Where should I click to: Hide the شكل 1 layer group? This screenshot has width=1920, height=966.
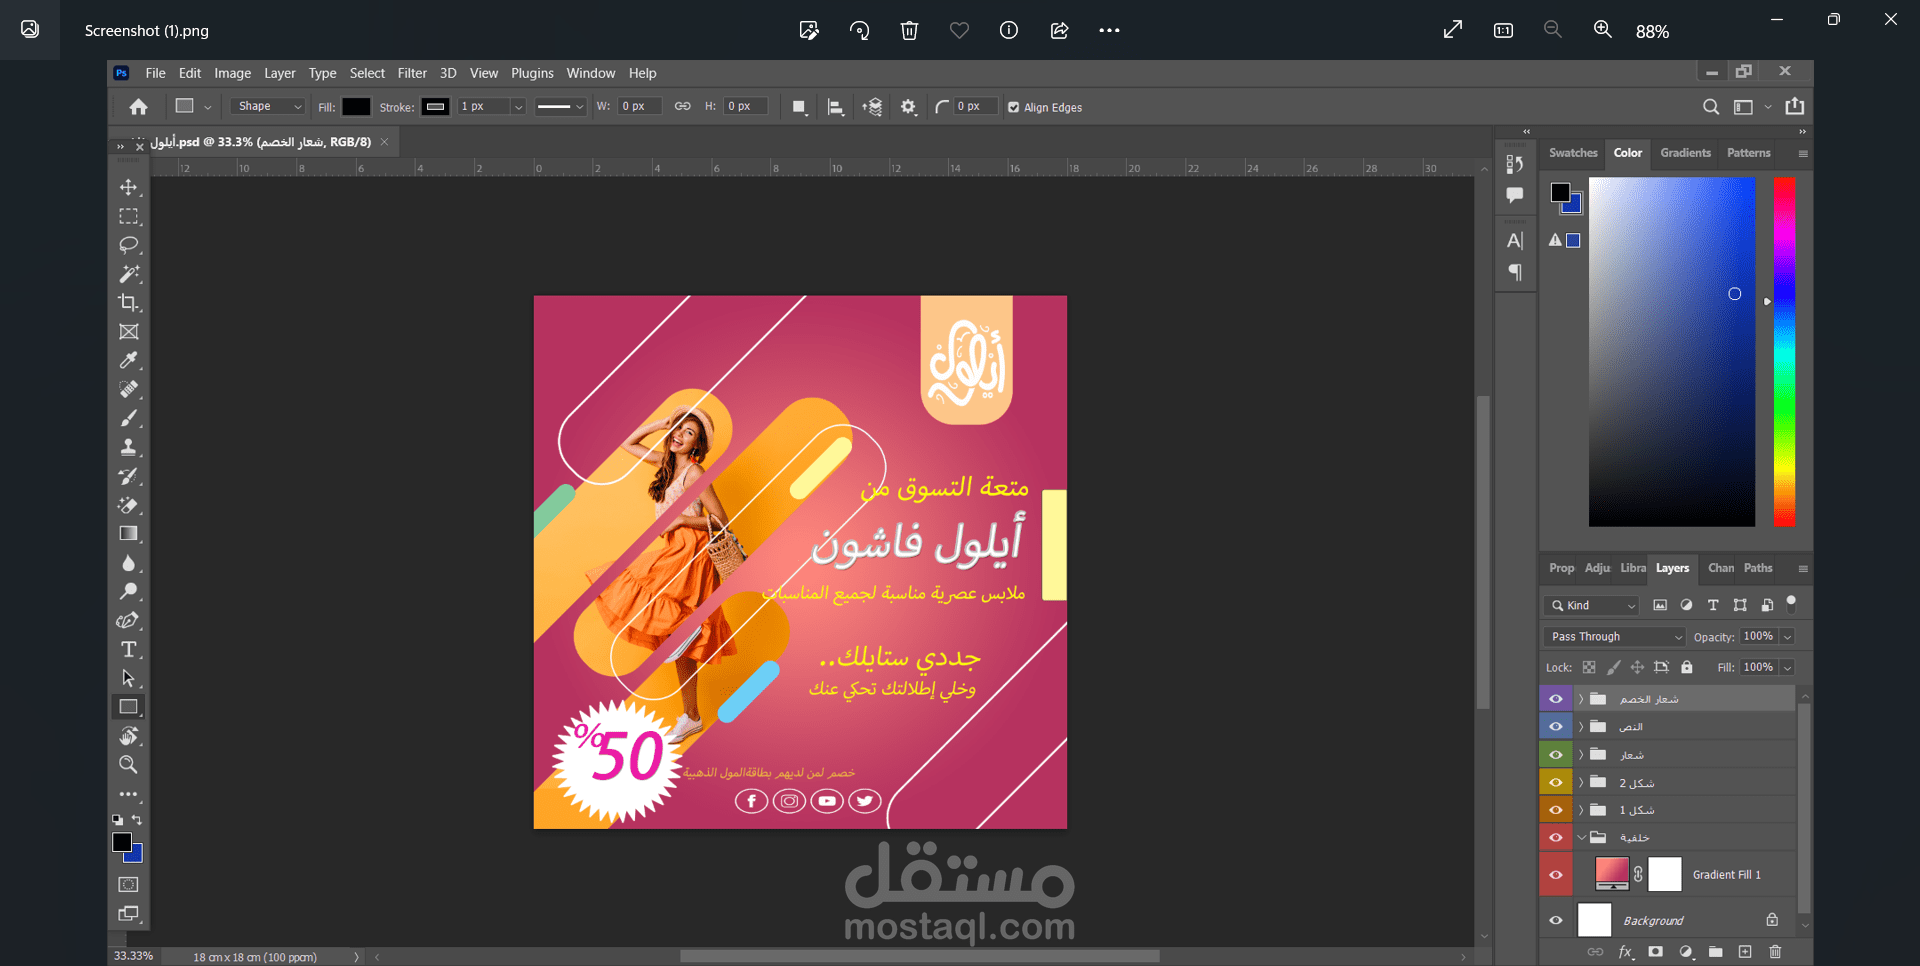[x=1556, y=810]
